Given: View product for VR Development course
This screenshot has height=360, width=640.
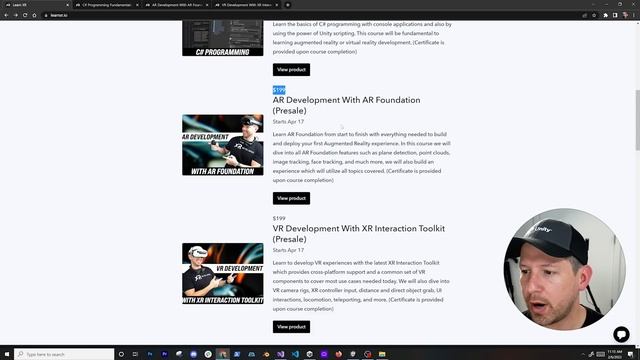Looking at the screenshot, I should click(x=291, y=327).
